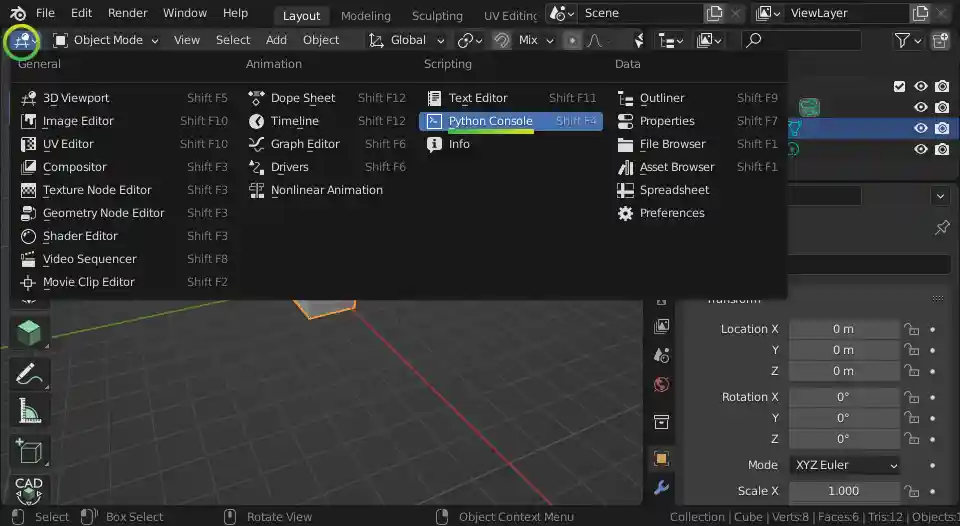960x526 pixels.
Task: Toggle proportional editing
Action: [x=572, y=40]
